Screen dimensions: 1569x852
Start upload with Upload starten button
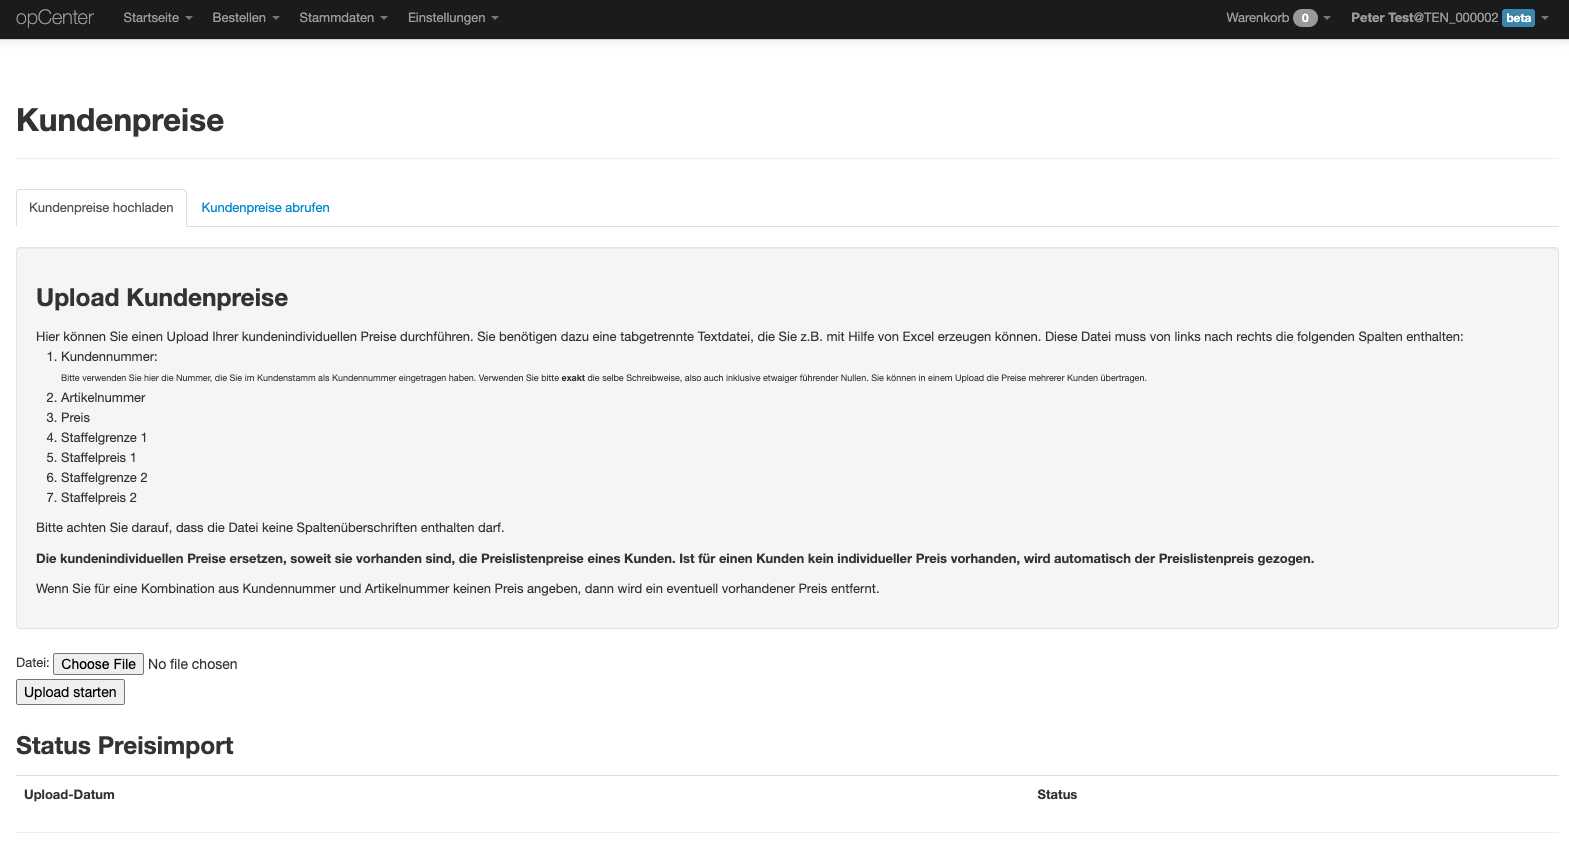point(70,692)
